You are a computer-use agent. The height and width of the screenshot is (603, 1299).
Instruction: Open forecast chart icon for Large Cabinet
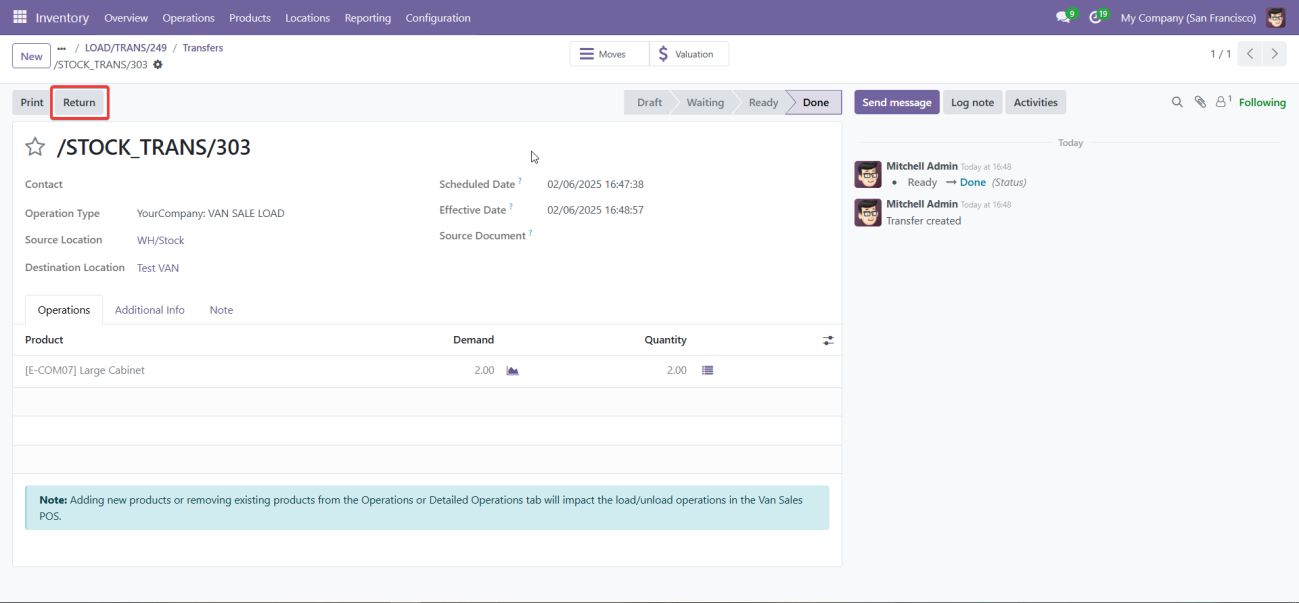512,371
